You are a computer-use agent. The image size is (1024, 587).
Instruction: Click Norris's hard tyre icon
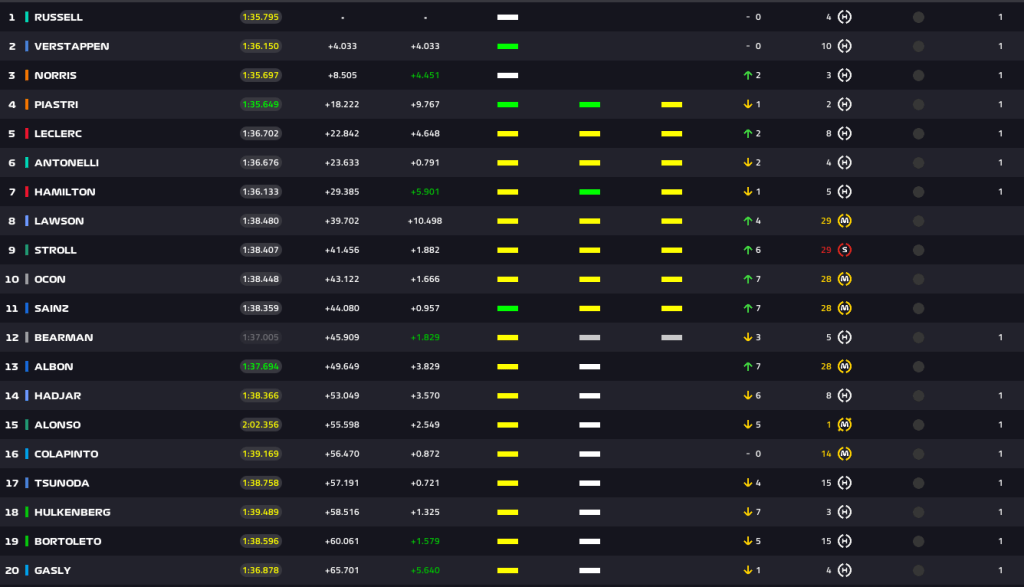coord(844,75)
